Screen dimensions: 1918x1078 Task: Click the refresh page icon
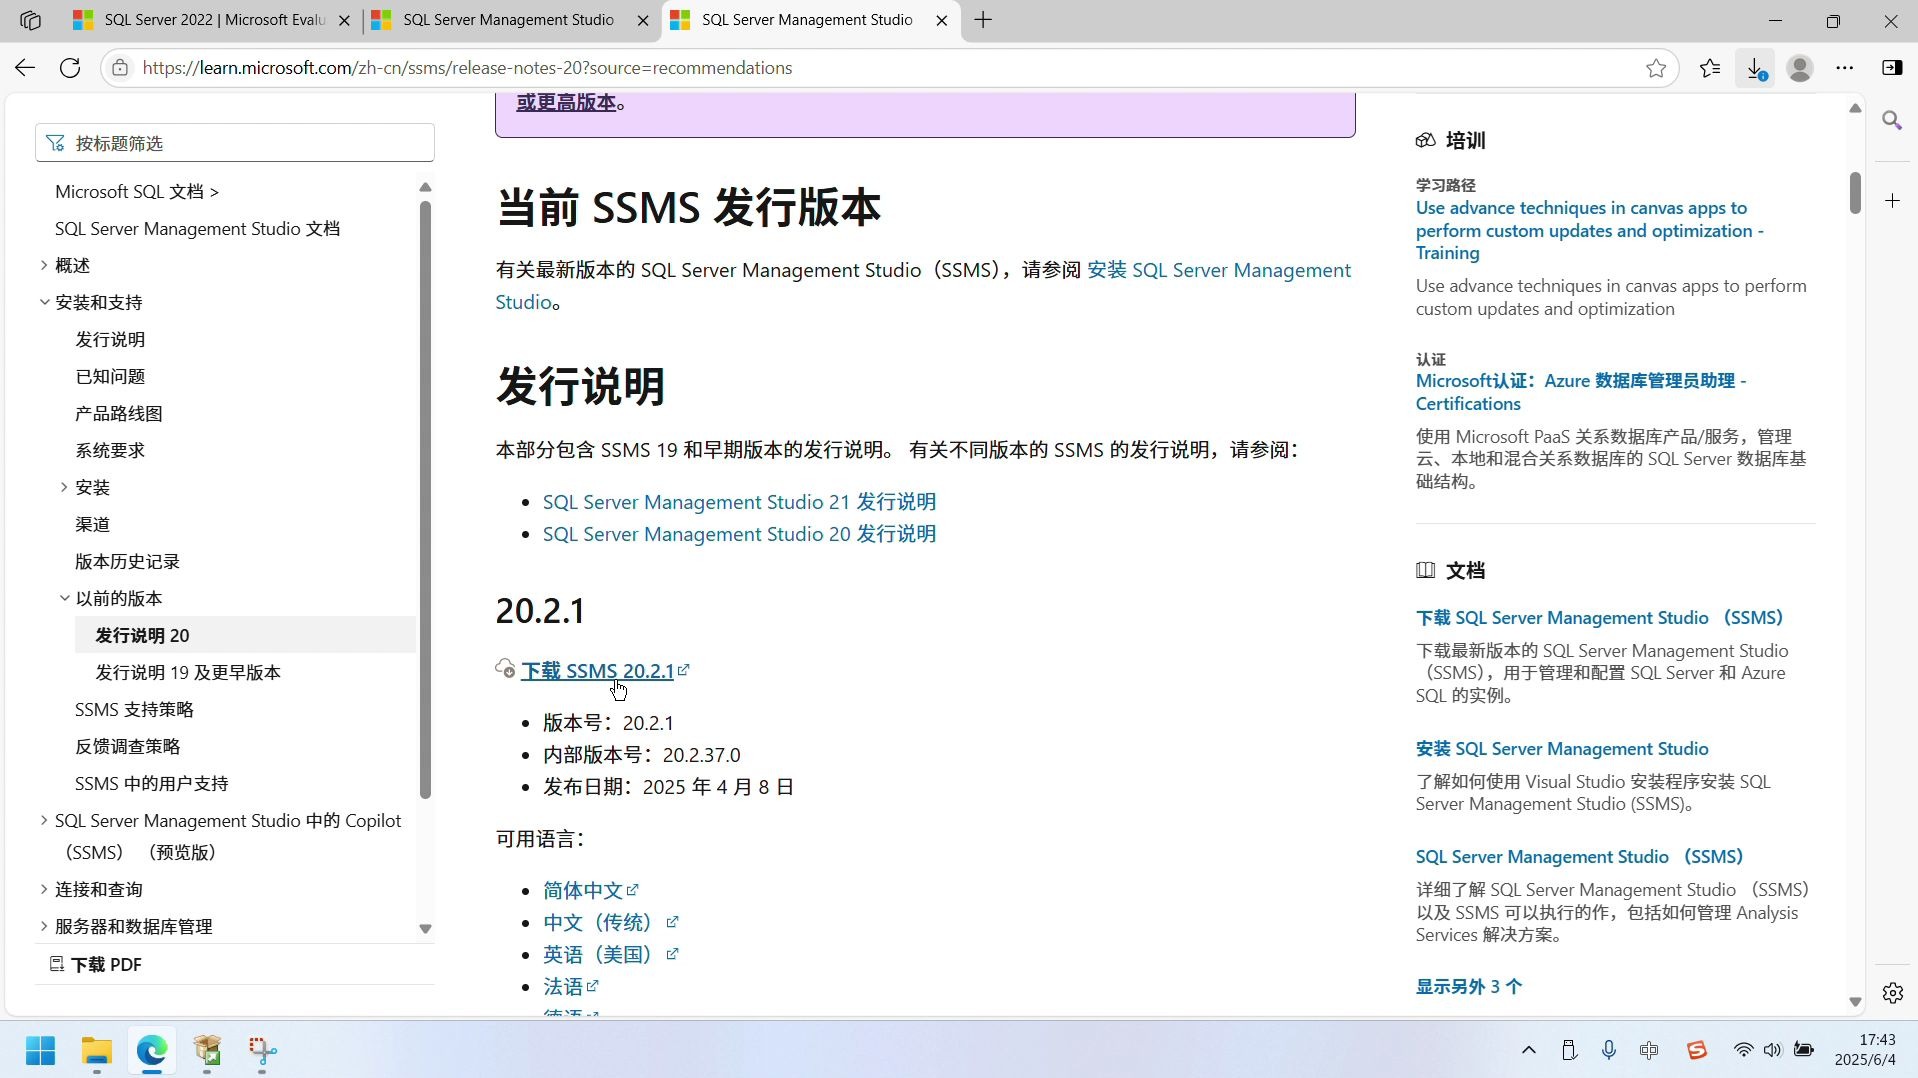69,67
